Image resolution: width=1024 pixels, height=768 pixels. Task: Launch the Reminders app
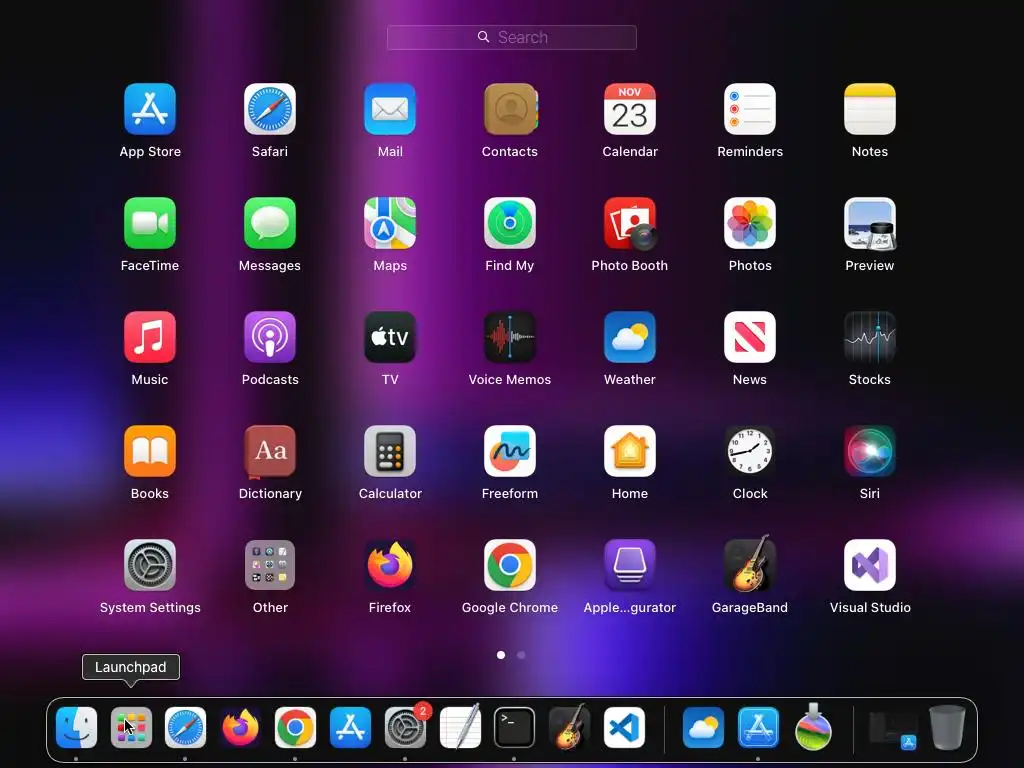click(x=750, y=109)
